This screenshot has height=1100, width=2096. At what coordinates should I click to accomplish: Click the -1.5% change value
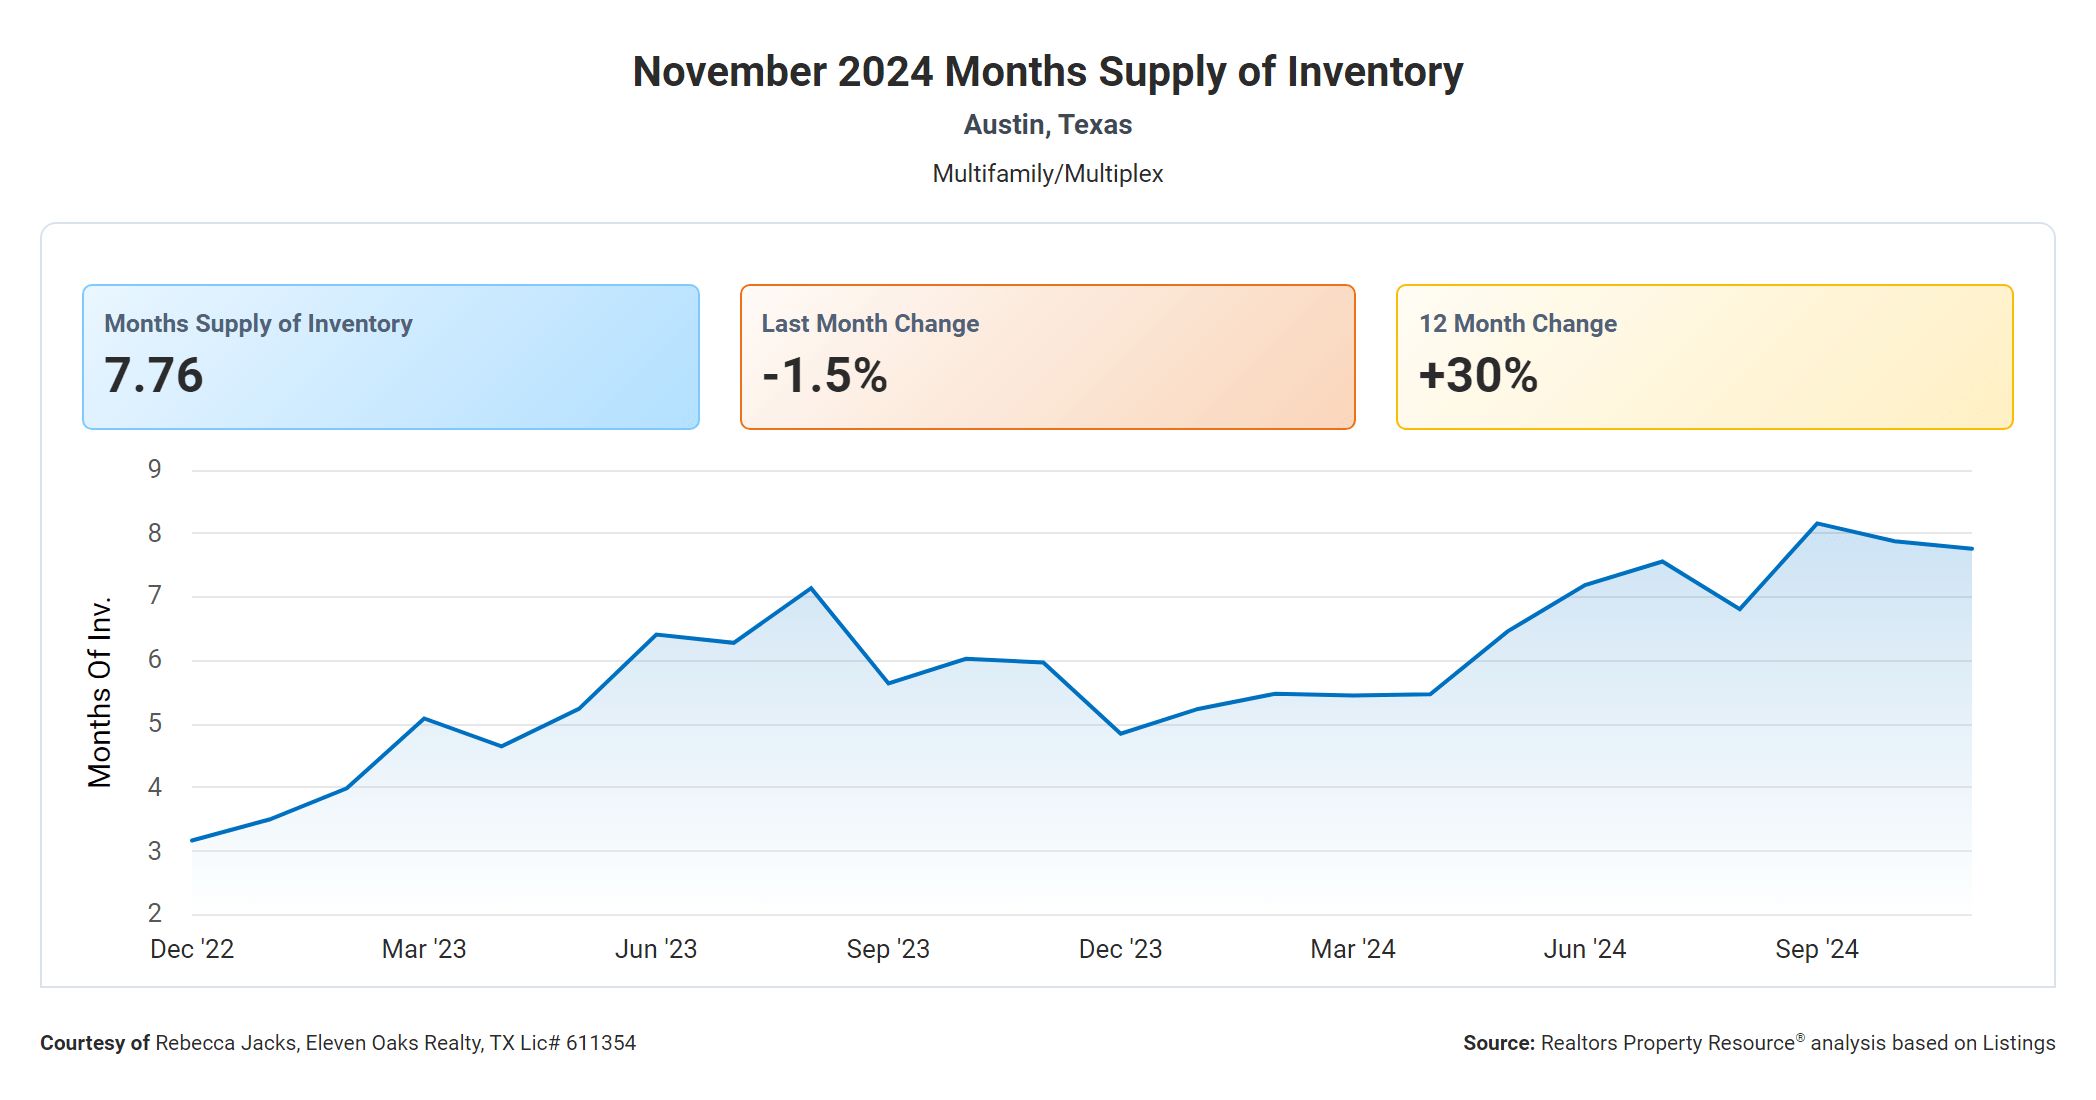click(x=825, y=376)
